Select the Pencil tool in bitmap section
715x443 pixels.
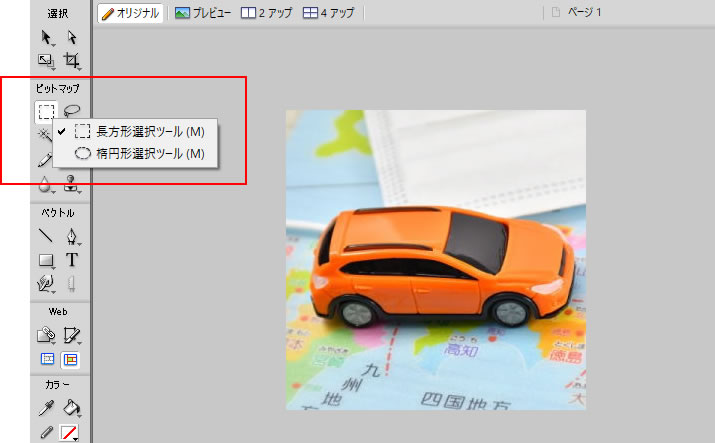45,160
